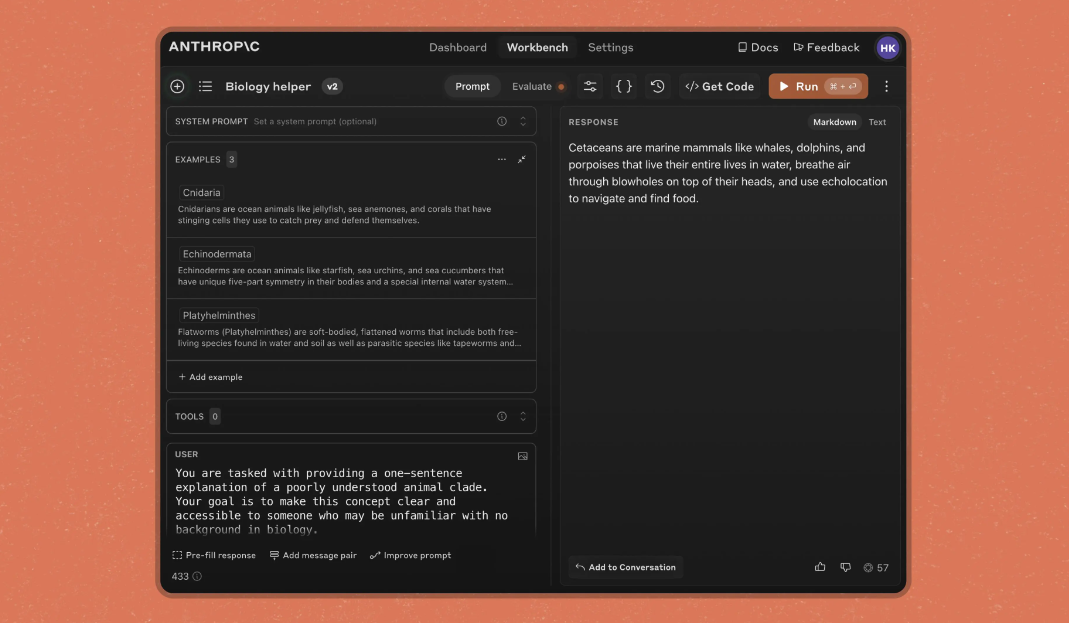
Task: Switch response view to Markdown
Action: click(x=834, y=122)
